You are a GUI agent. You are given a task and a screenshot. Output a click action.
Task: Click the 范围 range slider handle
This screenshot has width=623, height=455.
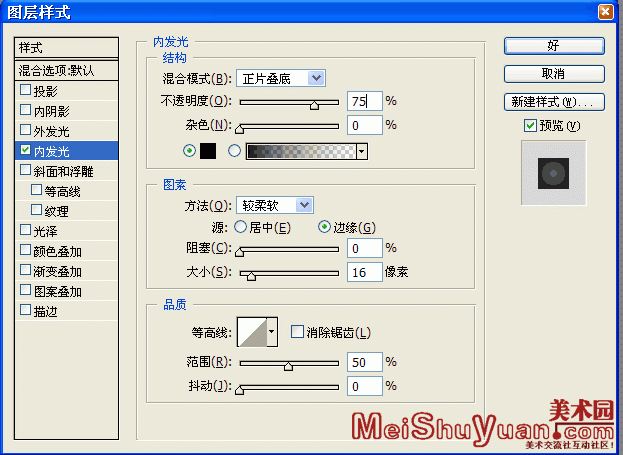pyautogui.click(x=288, y=366)
